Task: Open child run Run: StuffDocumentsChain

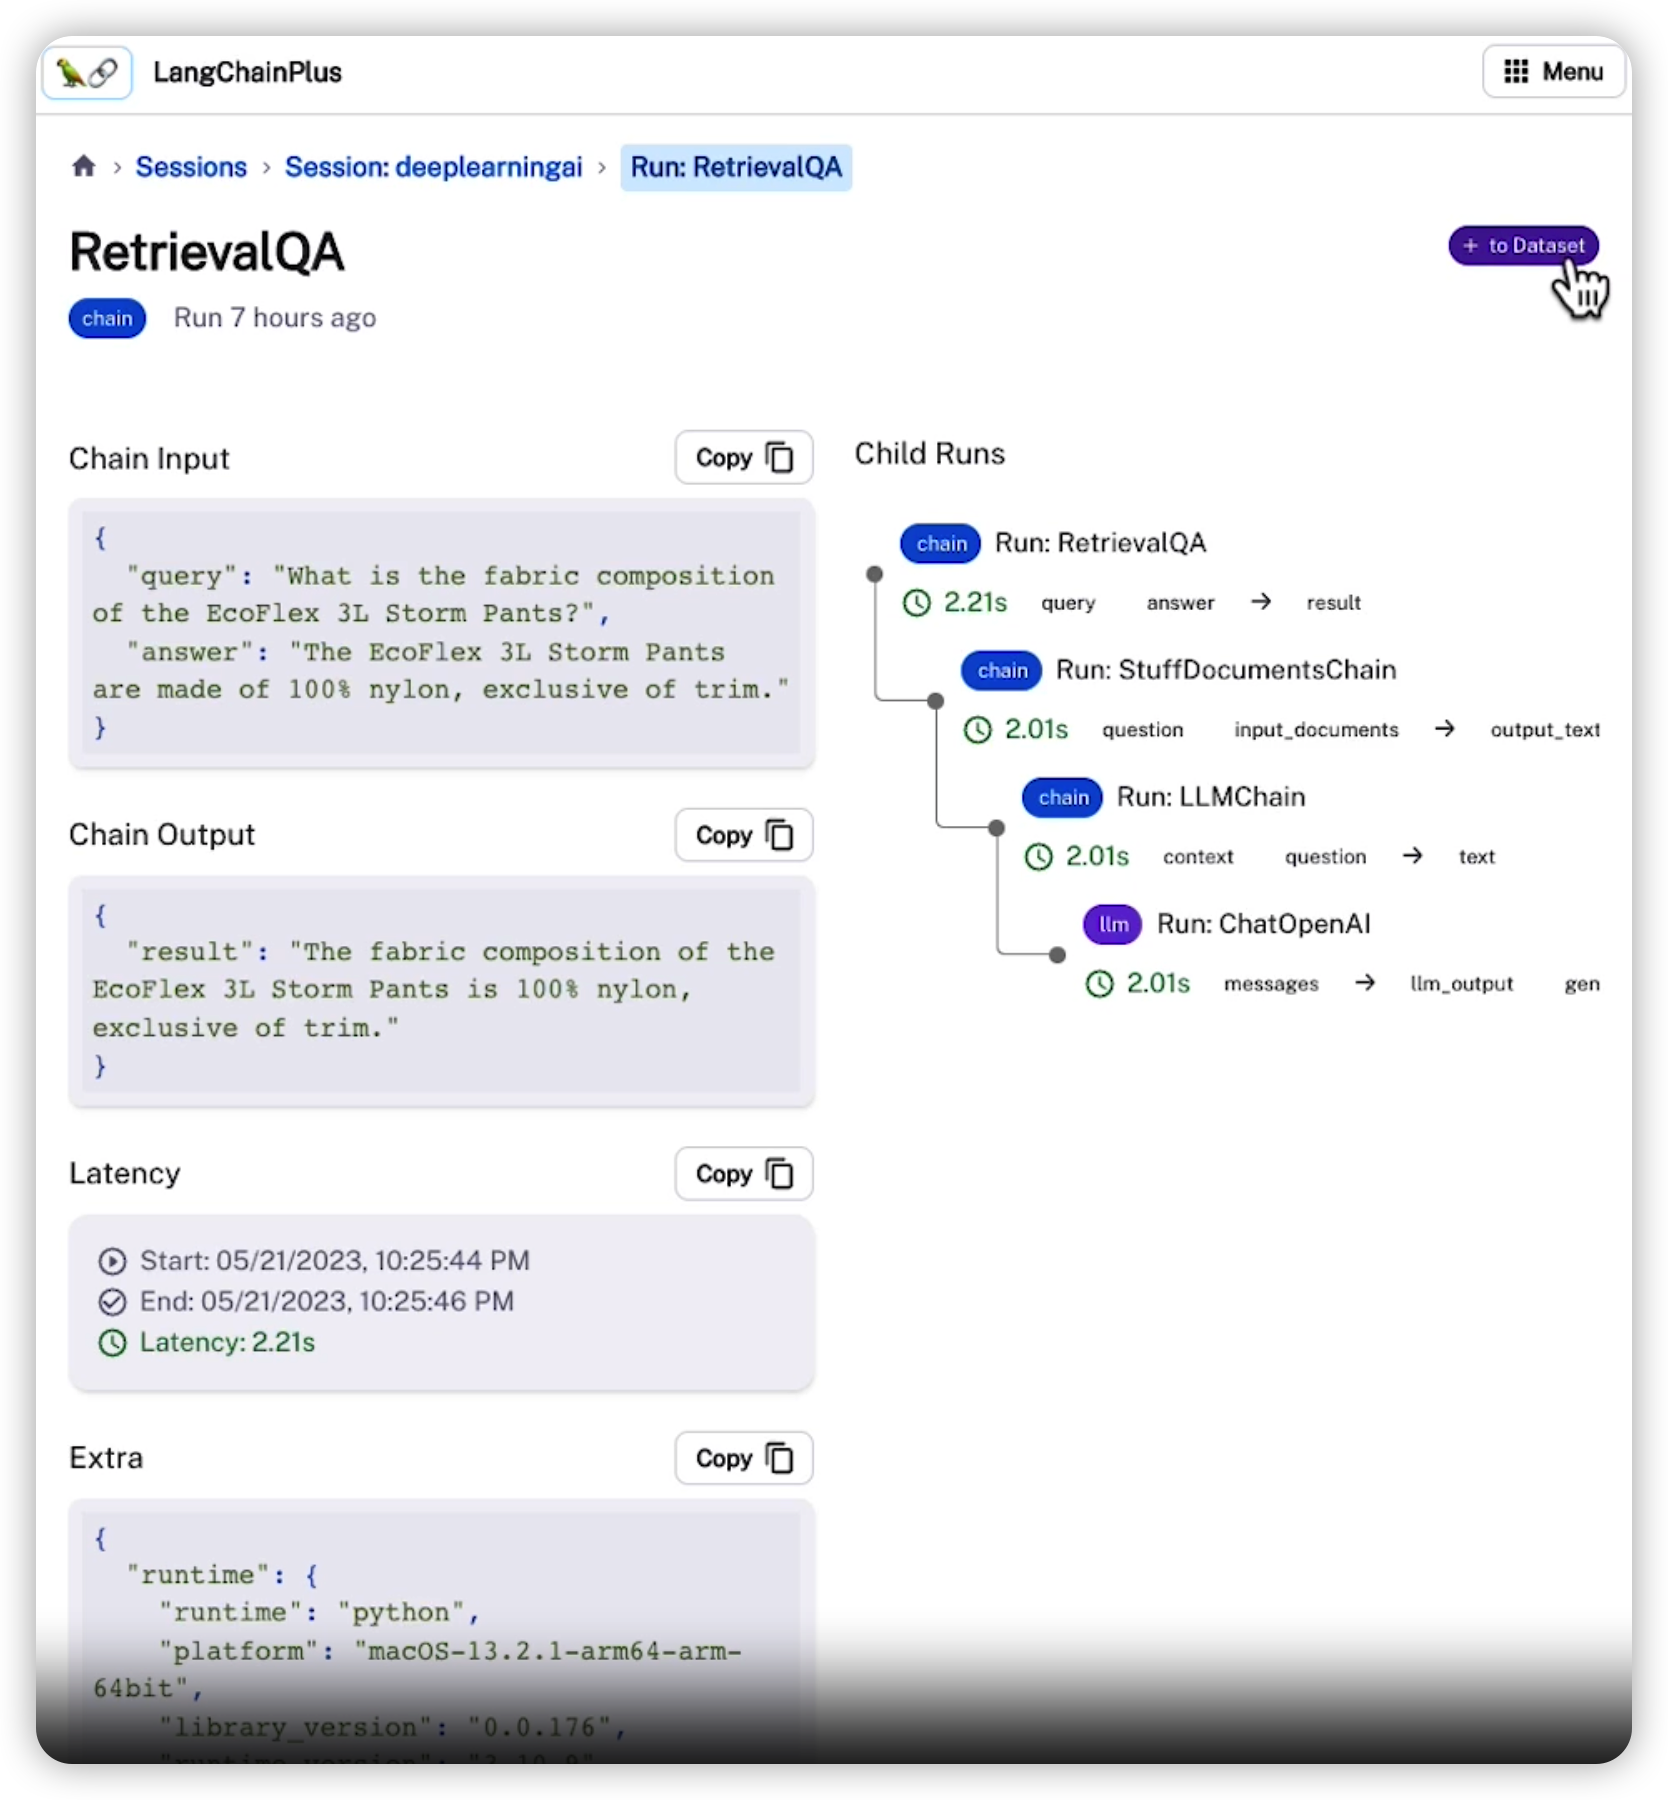Action: [1226, 670]
